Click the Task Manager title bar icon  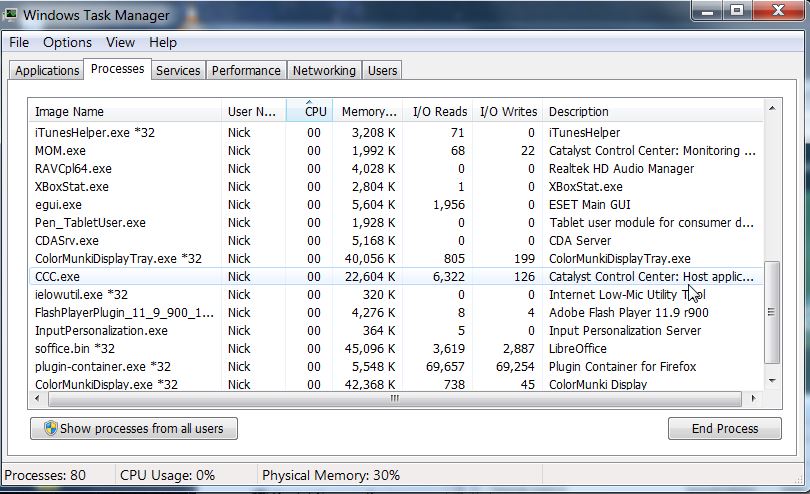click(x=11, y=15)
